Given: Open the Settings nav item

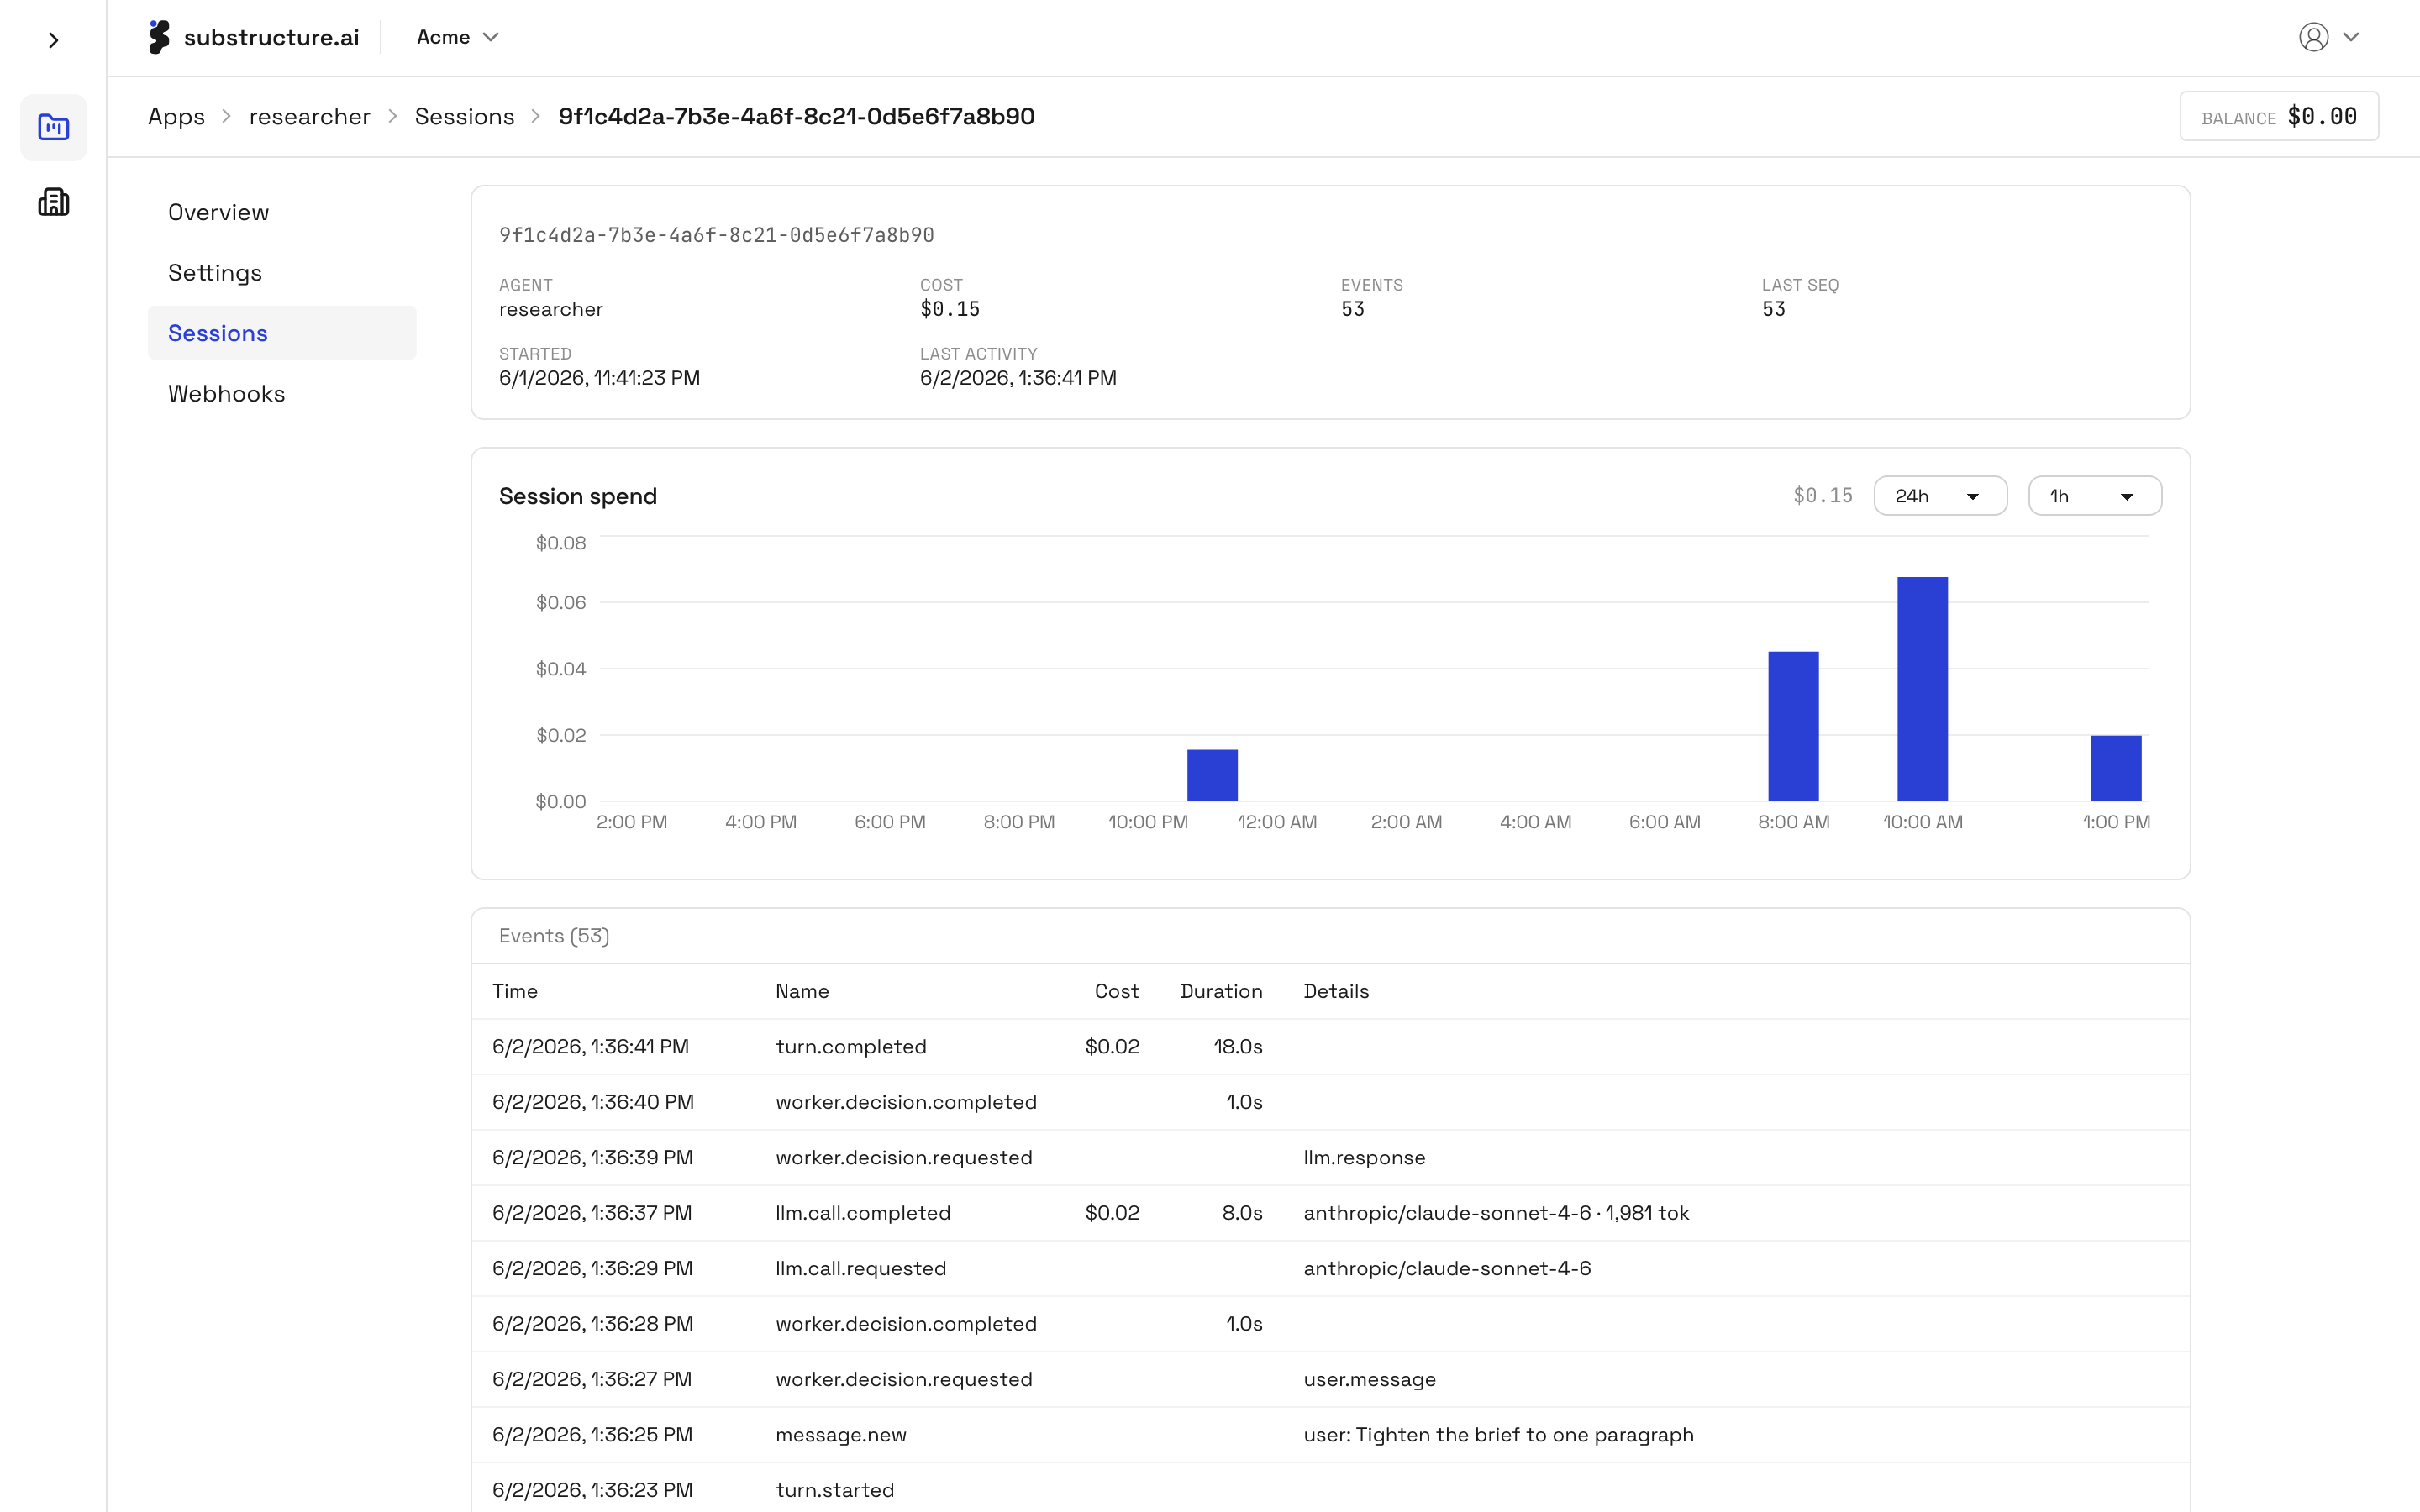Looking at the screenshot, I should (282, 272).
